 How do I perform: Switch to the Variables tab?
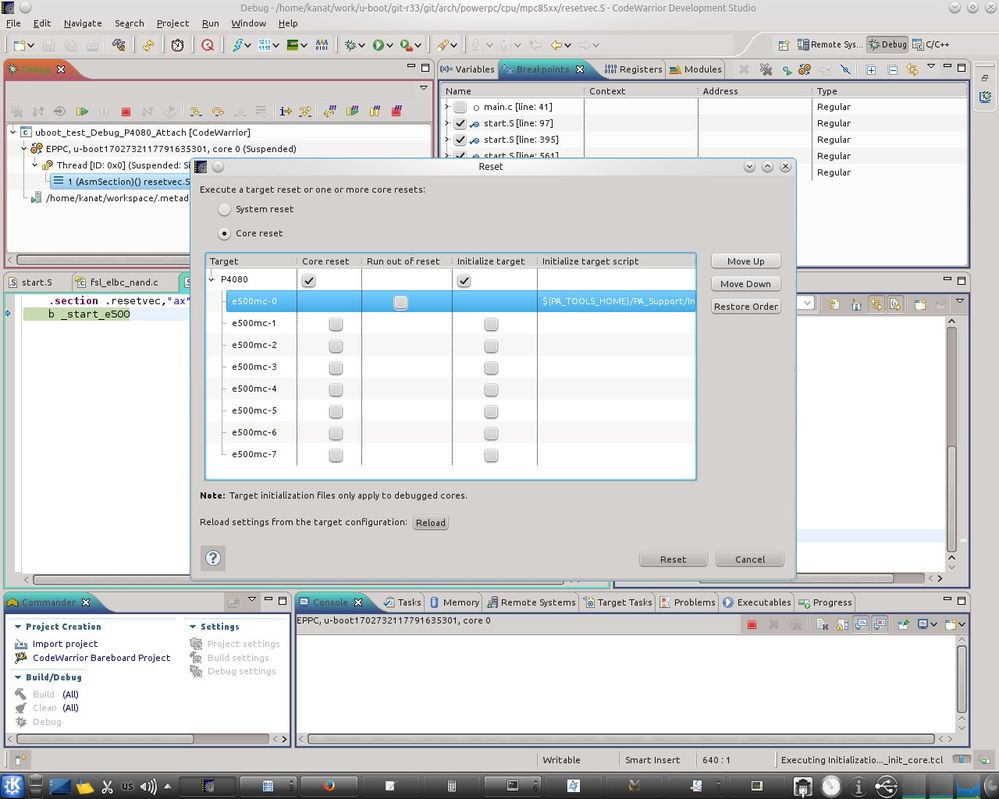click(468, 69)
